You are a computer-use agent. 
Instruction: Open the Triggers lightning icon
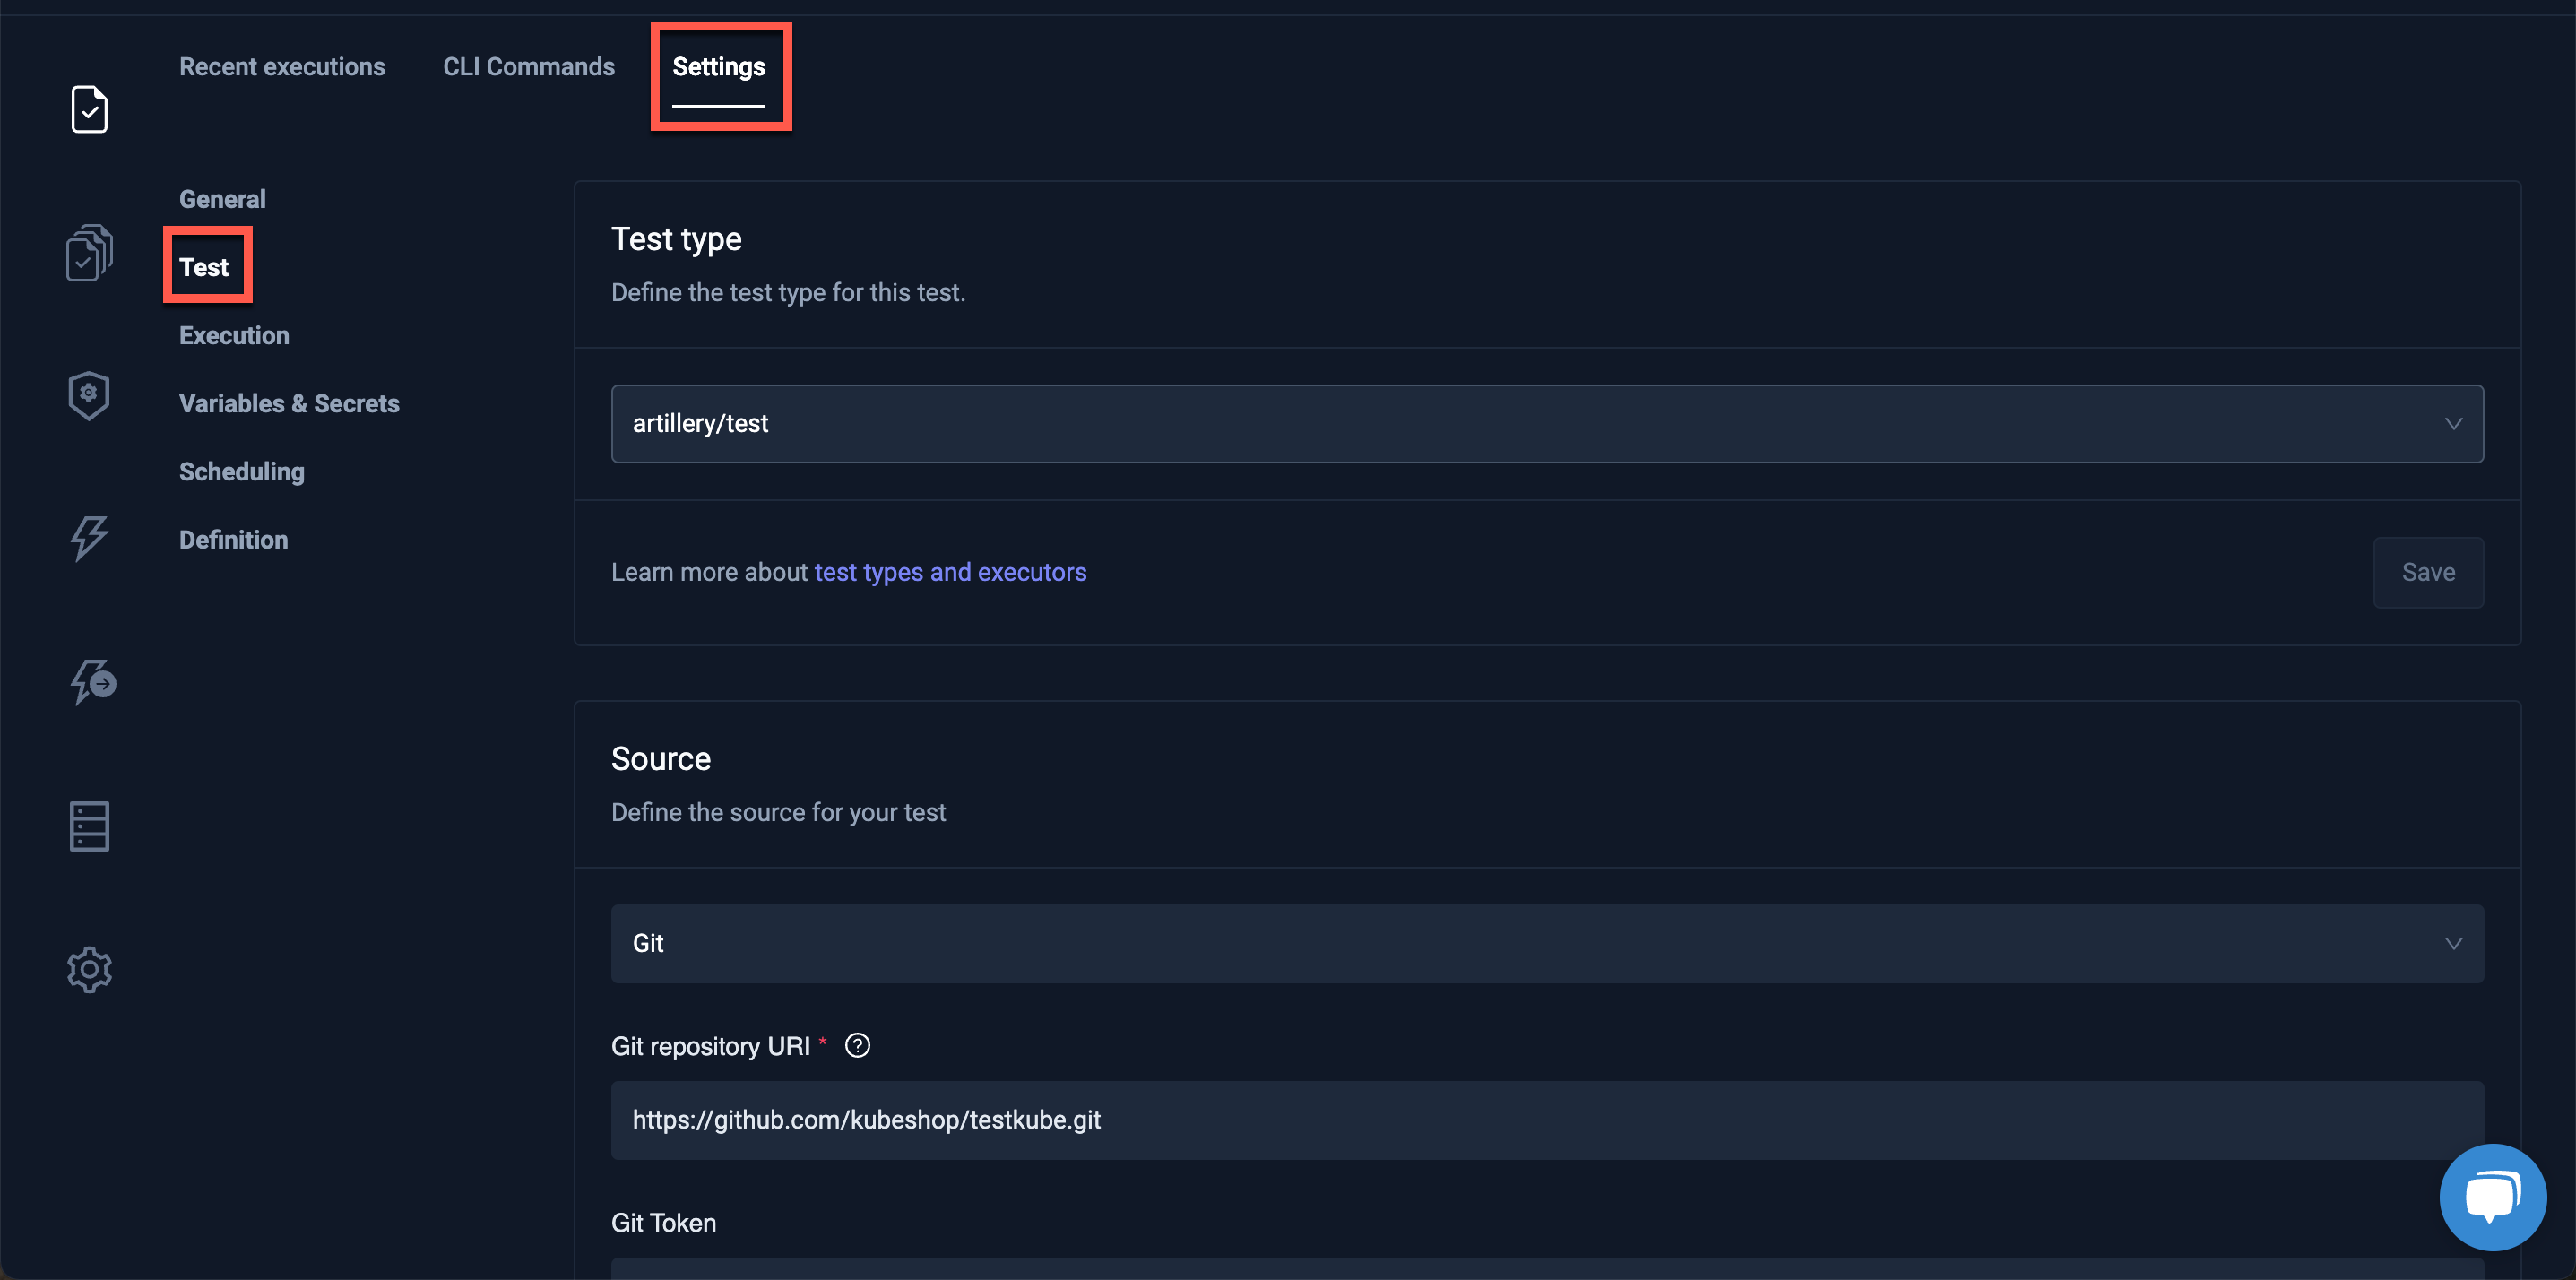point(89,539)
